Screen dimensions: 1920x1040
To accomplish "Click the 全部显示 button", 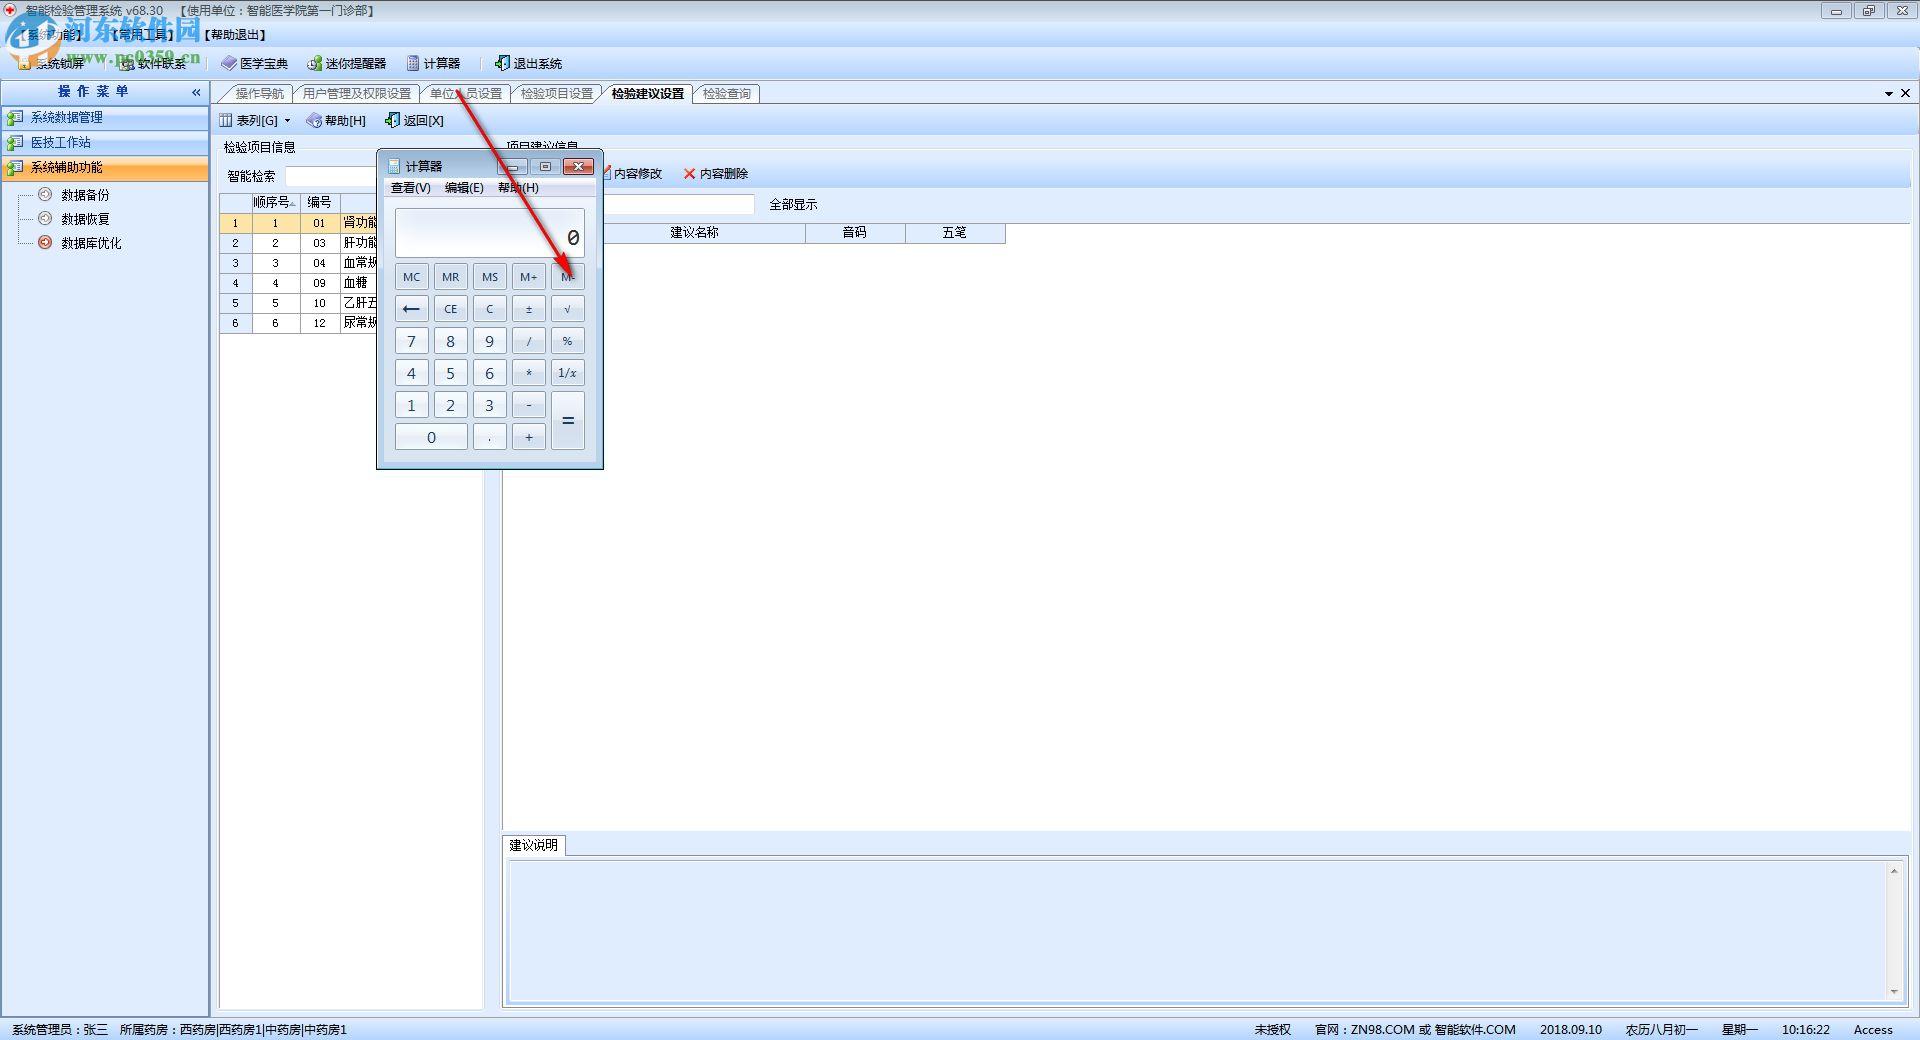I will pyautogui.click(x=793, y=204).
